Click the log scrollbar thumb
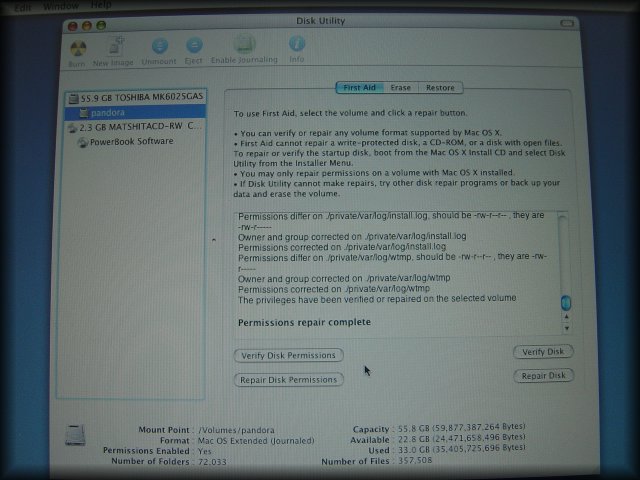 [x=566, y=303]
